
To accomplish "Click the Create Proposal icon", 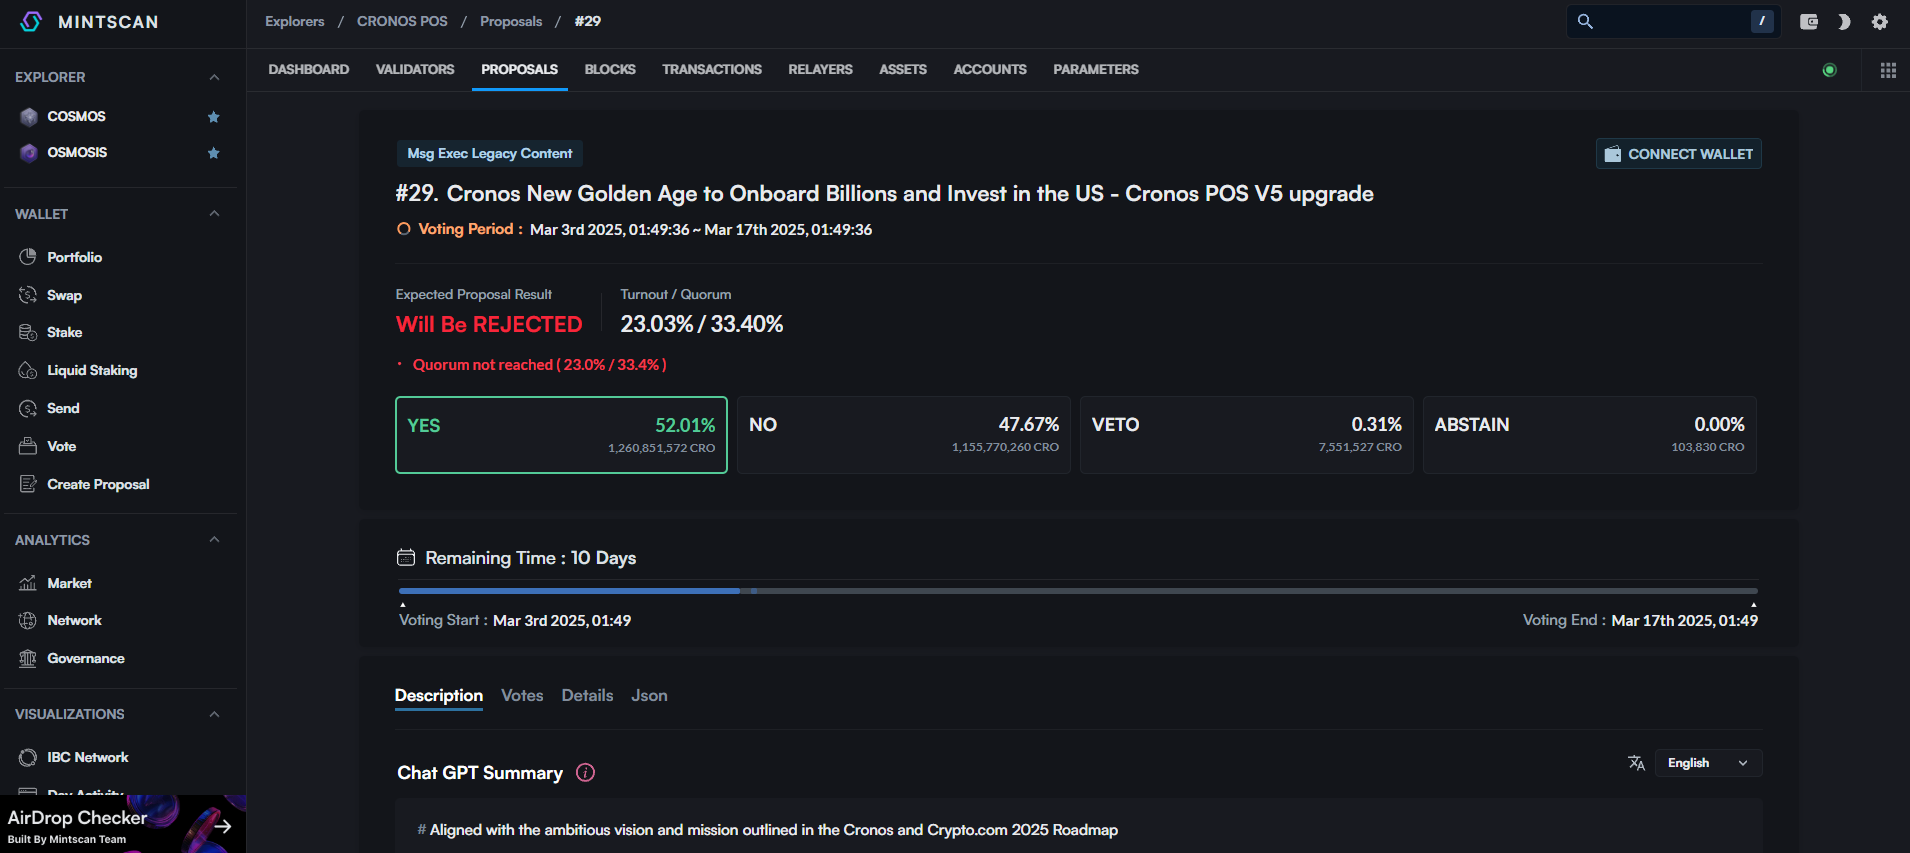I will tap(28, 484).
